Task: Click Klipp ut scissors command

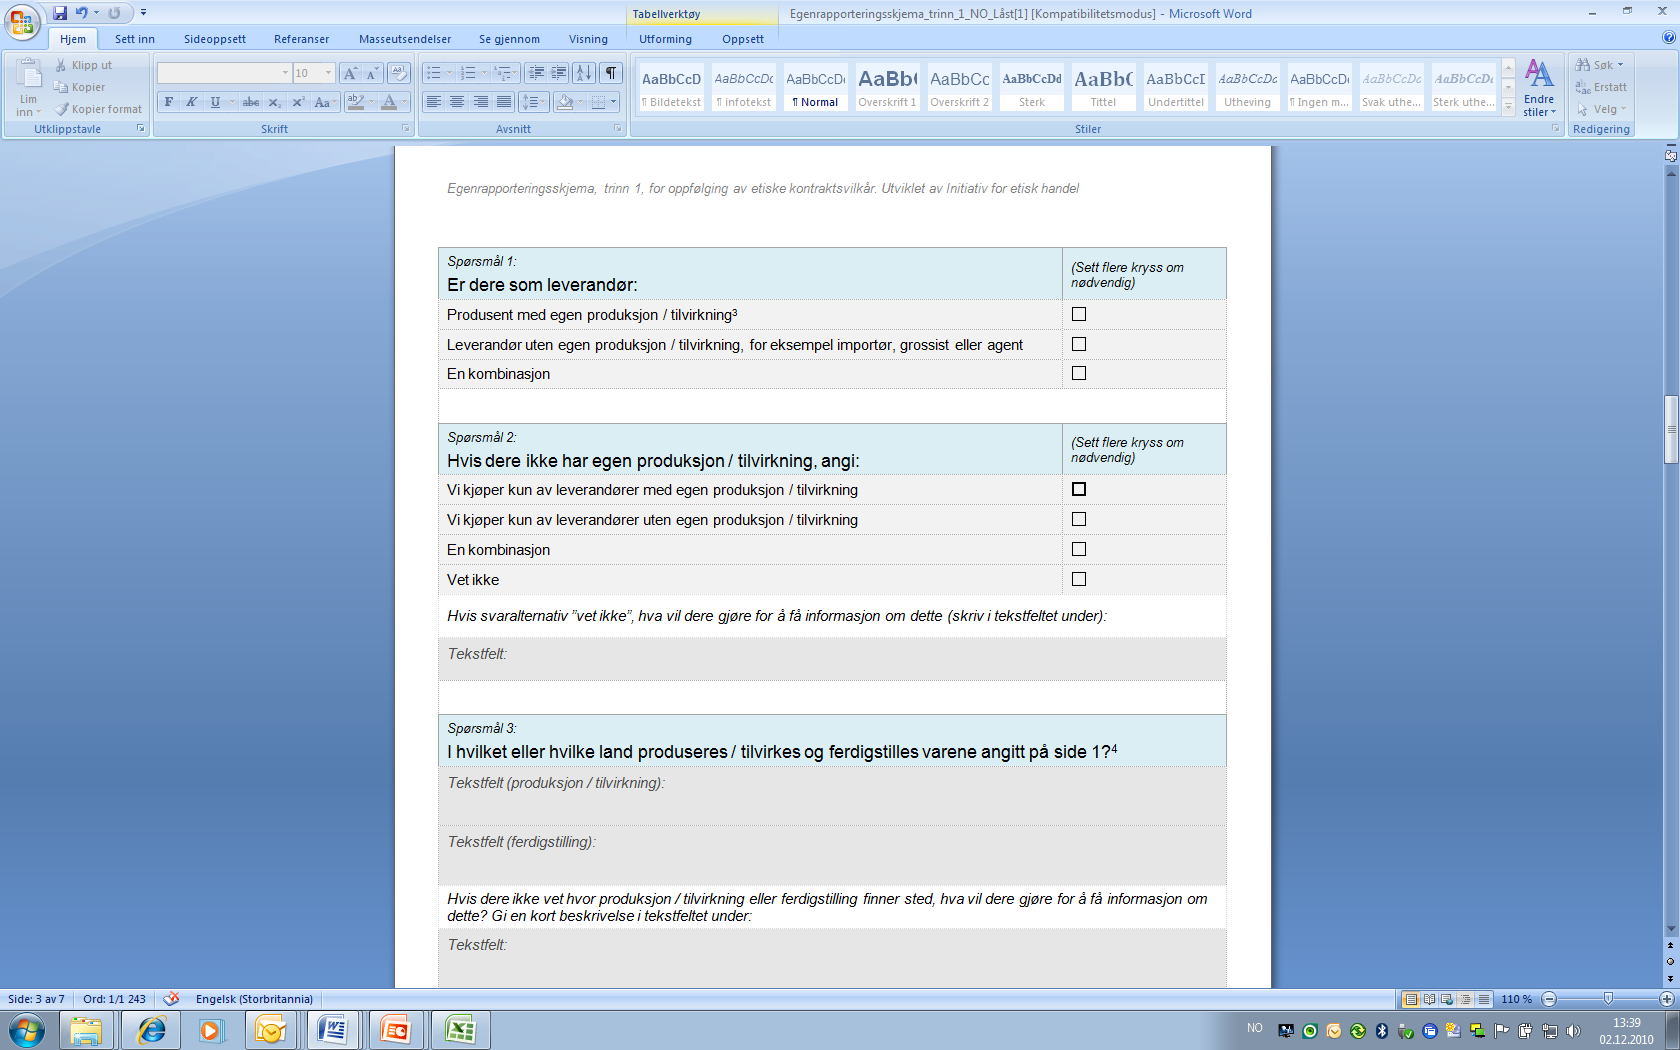Action: pyautogui.click(x=84, y=65)
